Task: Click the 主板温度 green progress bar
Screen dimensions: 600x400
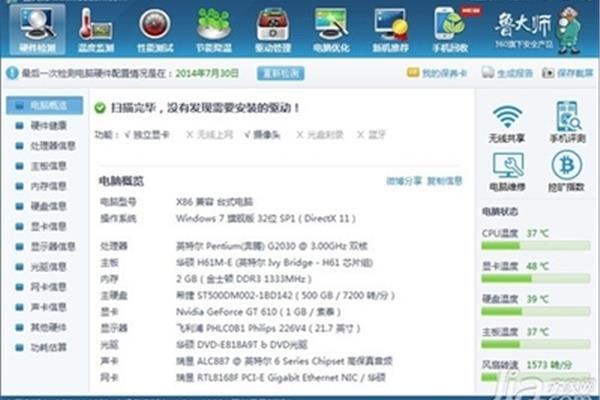Action: (535, 344)
